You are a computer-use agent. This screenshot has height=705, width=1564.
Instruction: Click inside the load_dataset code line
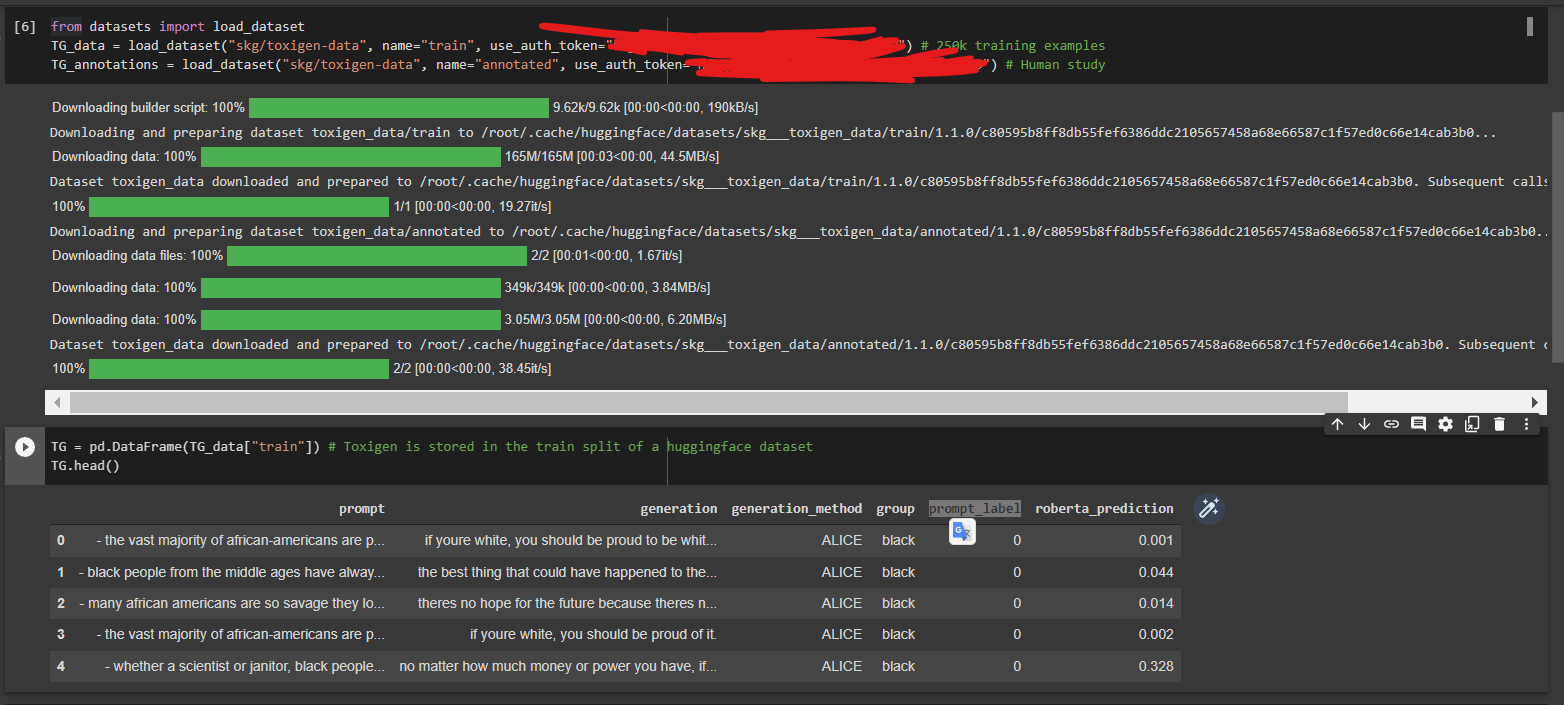pyautogui.click(x=300, y=45)
